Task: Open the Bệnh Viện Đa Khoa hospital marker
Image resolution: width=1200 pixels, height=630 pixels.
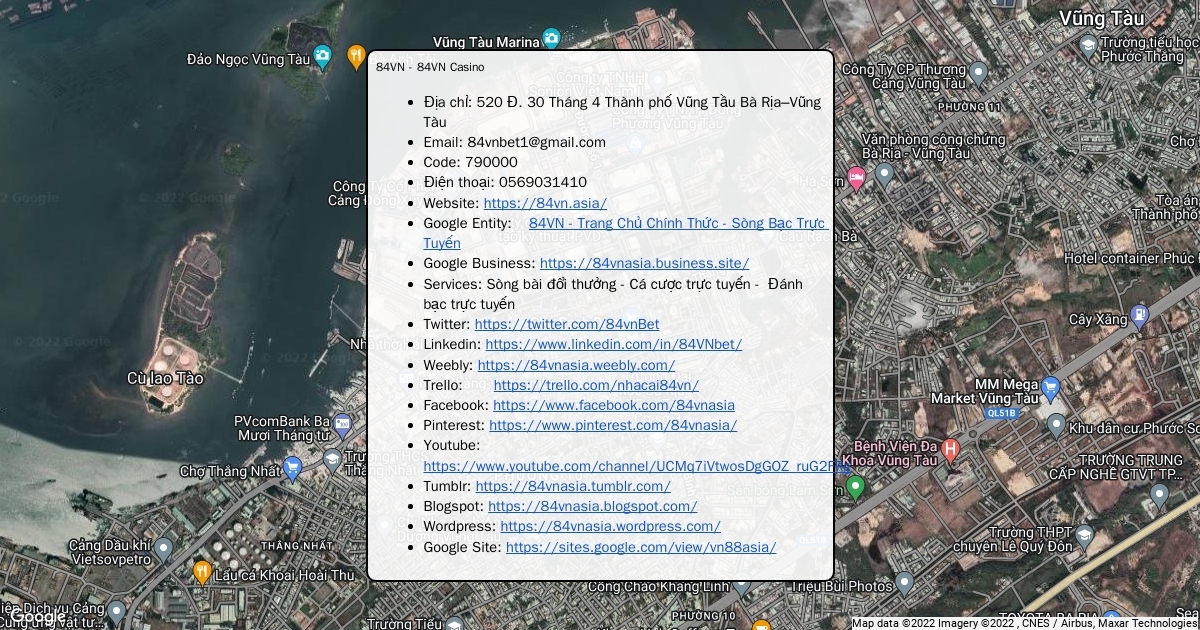Action: pos(951,450)
